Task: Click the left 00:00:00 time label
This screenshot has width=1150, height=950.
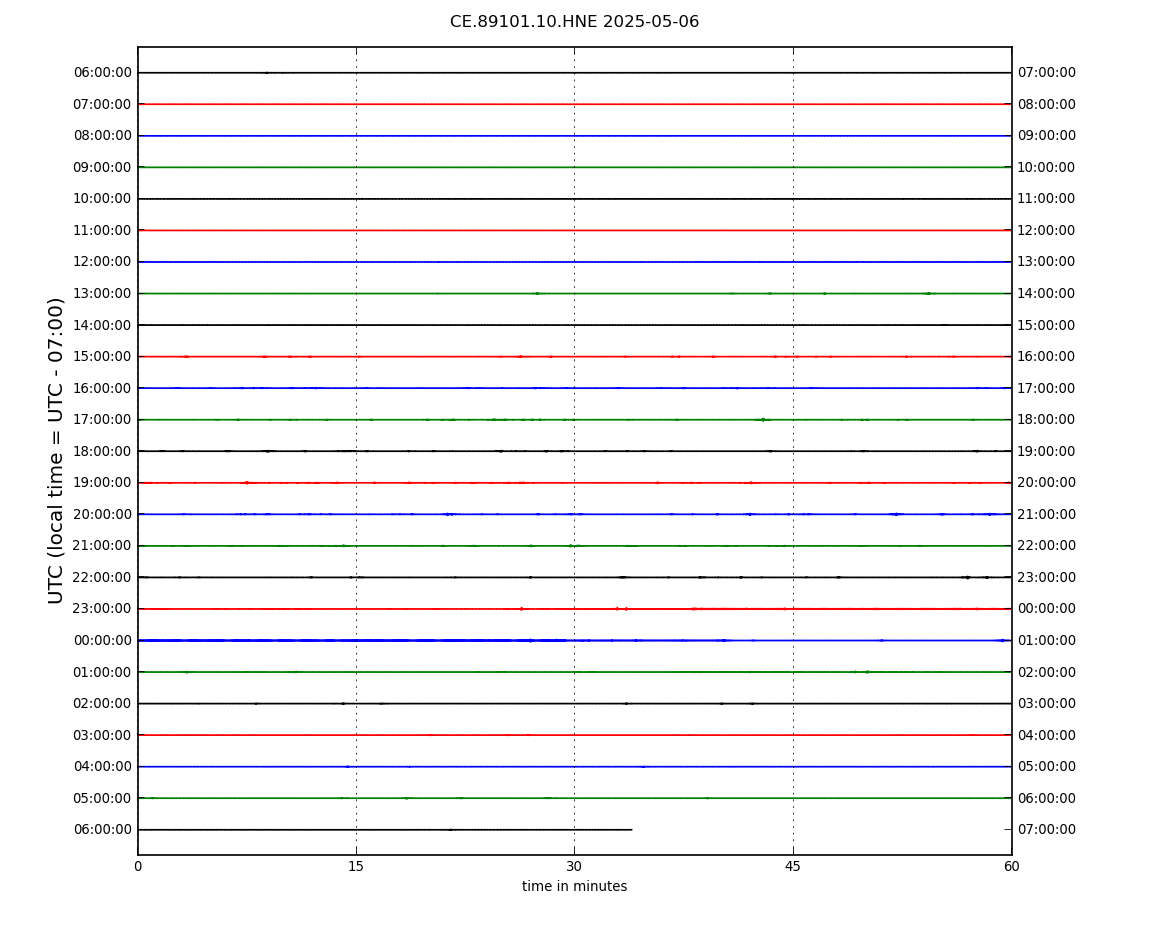Action: click(x=102, y=640)
